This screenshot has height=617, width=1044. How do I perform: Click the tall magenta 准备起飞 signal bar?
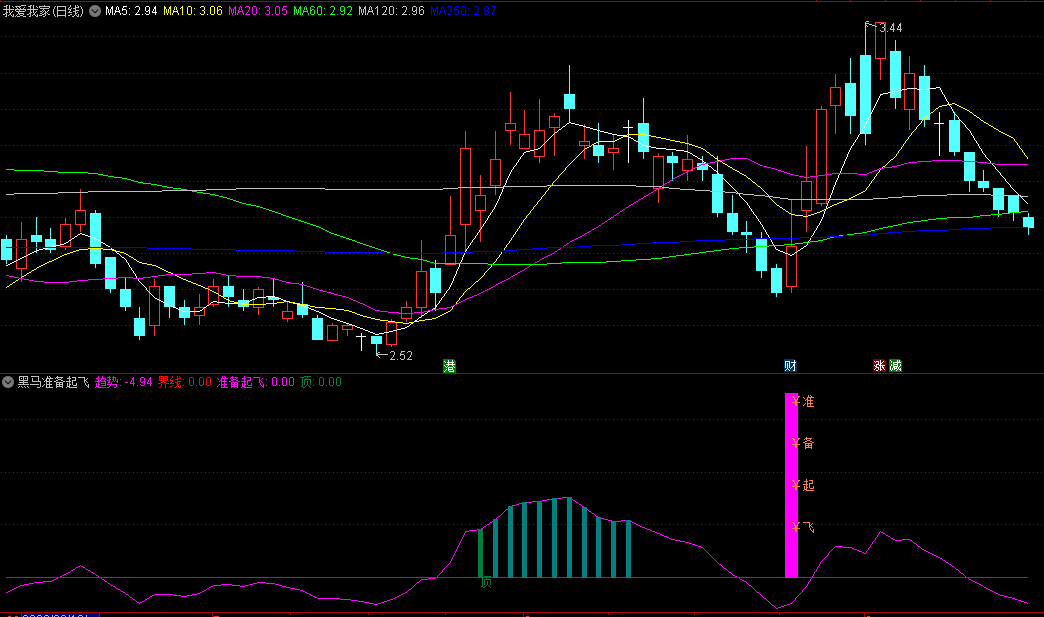coord(791,485)
